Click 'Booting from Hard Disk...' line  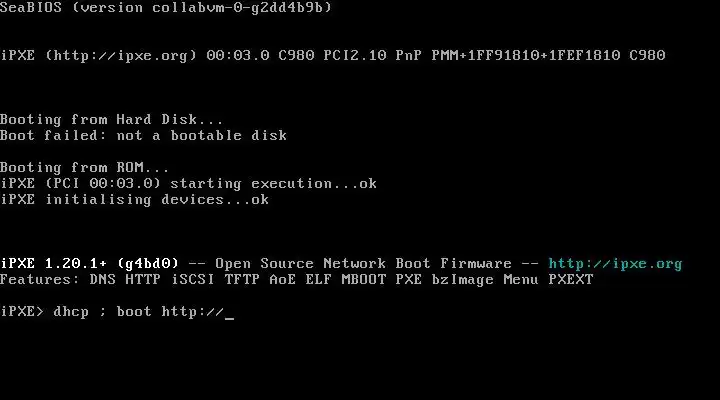pyautogui.click(x=112, y=119)
